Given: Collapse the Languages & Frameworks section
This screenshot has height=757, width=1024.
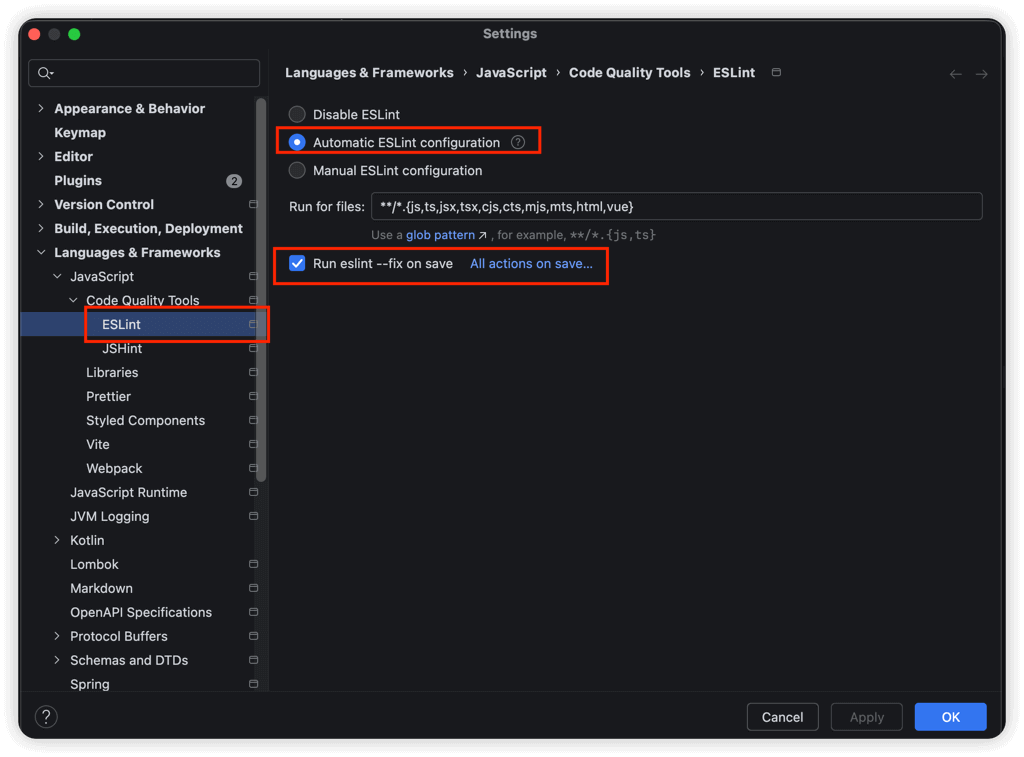Looking at the screenshot, I should click(x=40, y=252).
